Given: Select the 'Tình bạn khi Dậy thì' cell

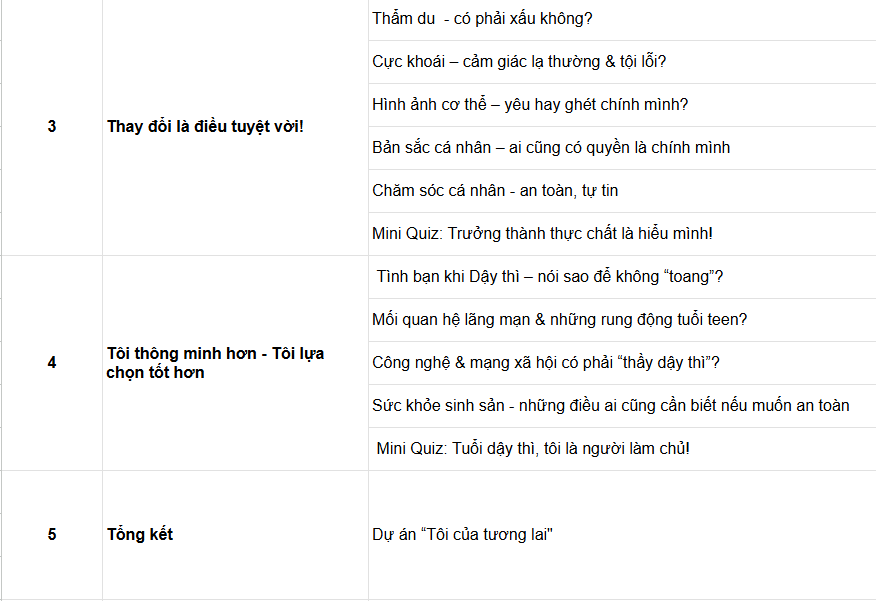Looking at the screenshot, I should tap(622, 277).
